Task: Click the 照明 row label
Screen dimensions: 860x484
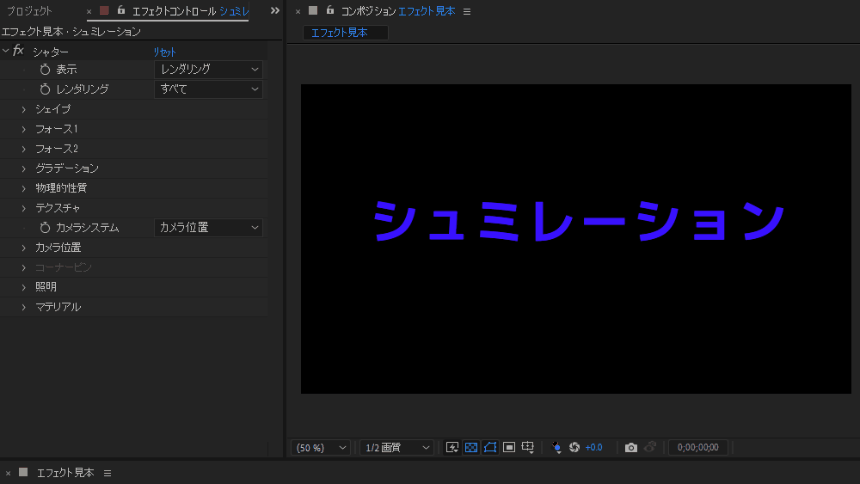Action: click(46, 287)
